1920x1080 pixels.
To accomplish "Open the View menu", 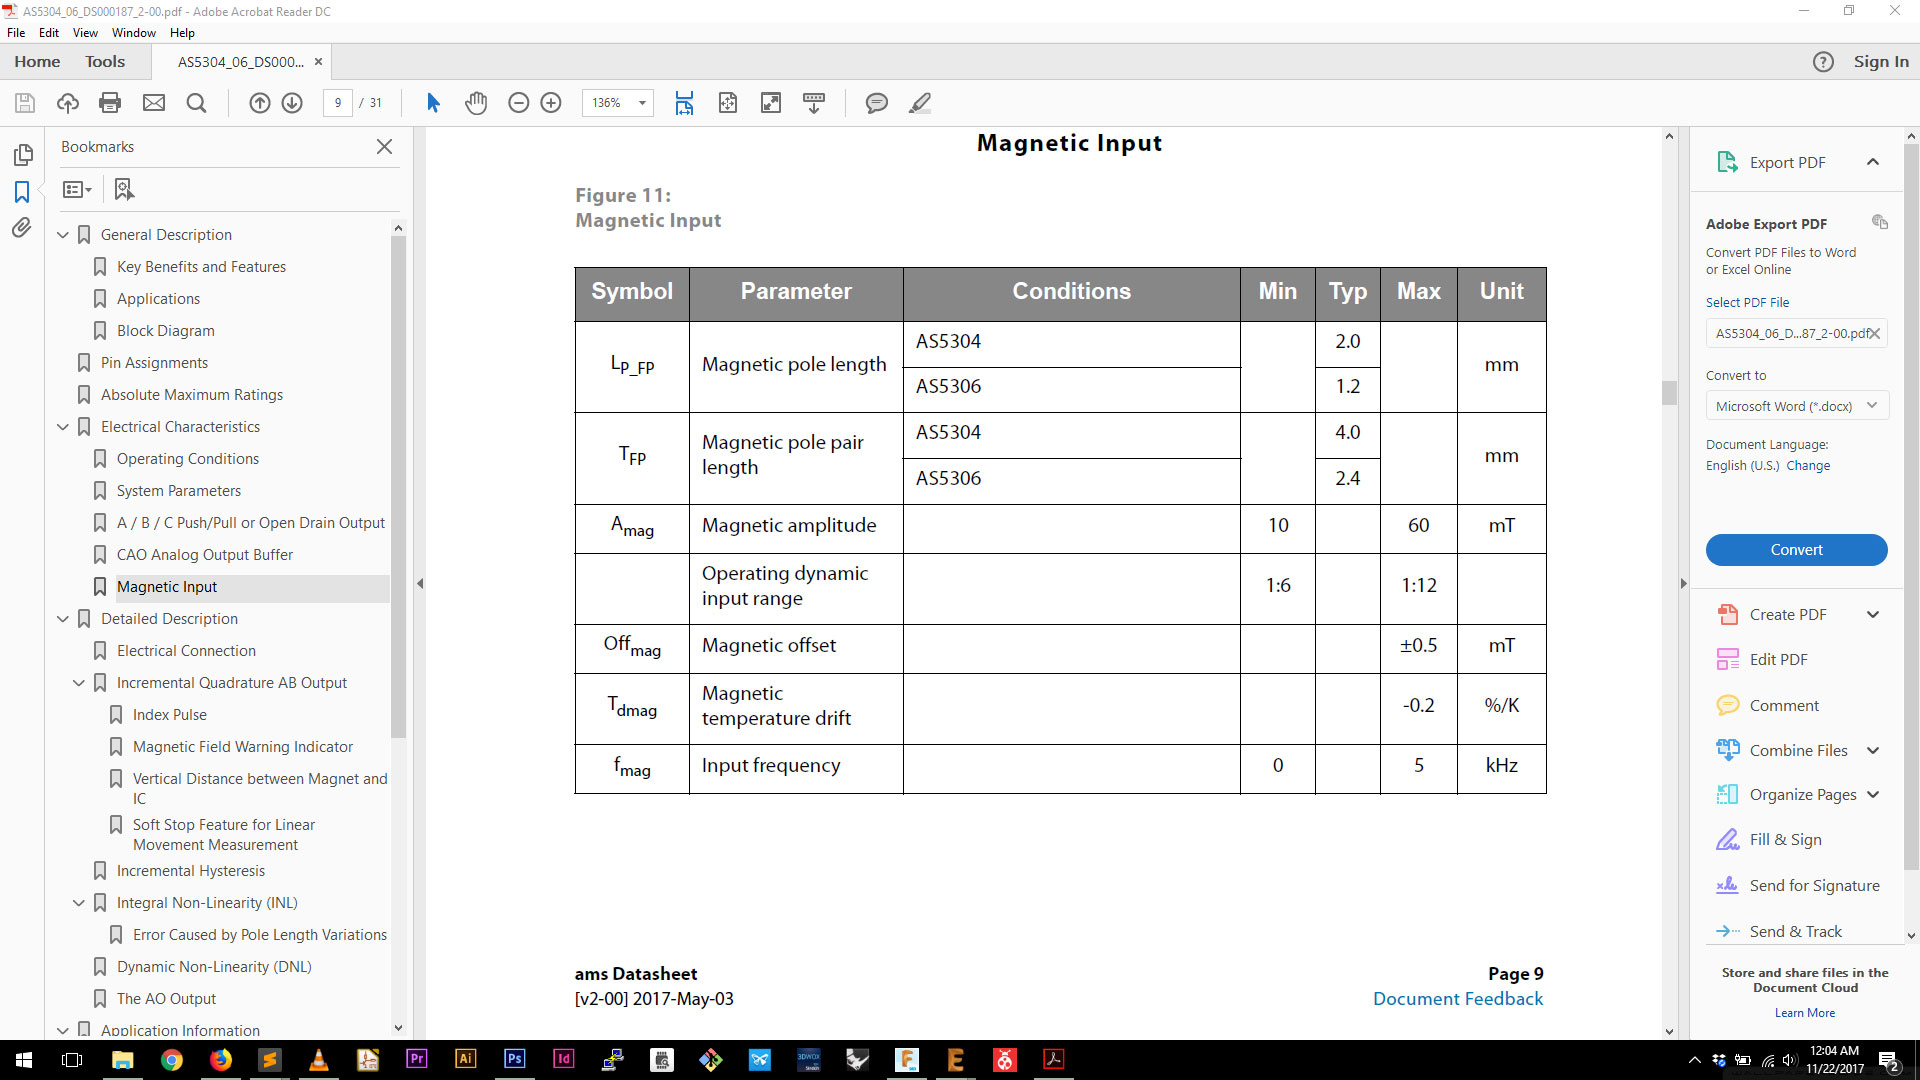I will pos(85,33).
